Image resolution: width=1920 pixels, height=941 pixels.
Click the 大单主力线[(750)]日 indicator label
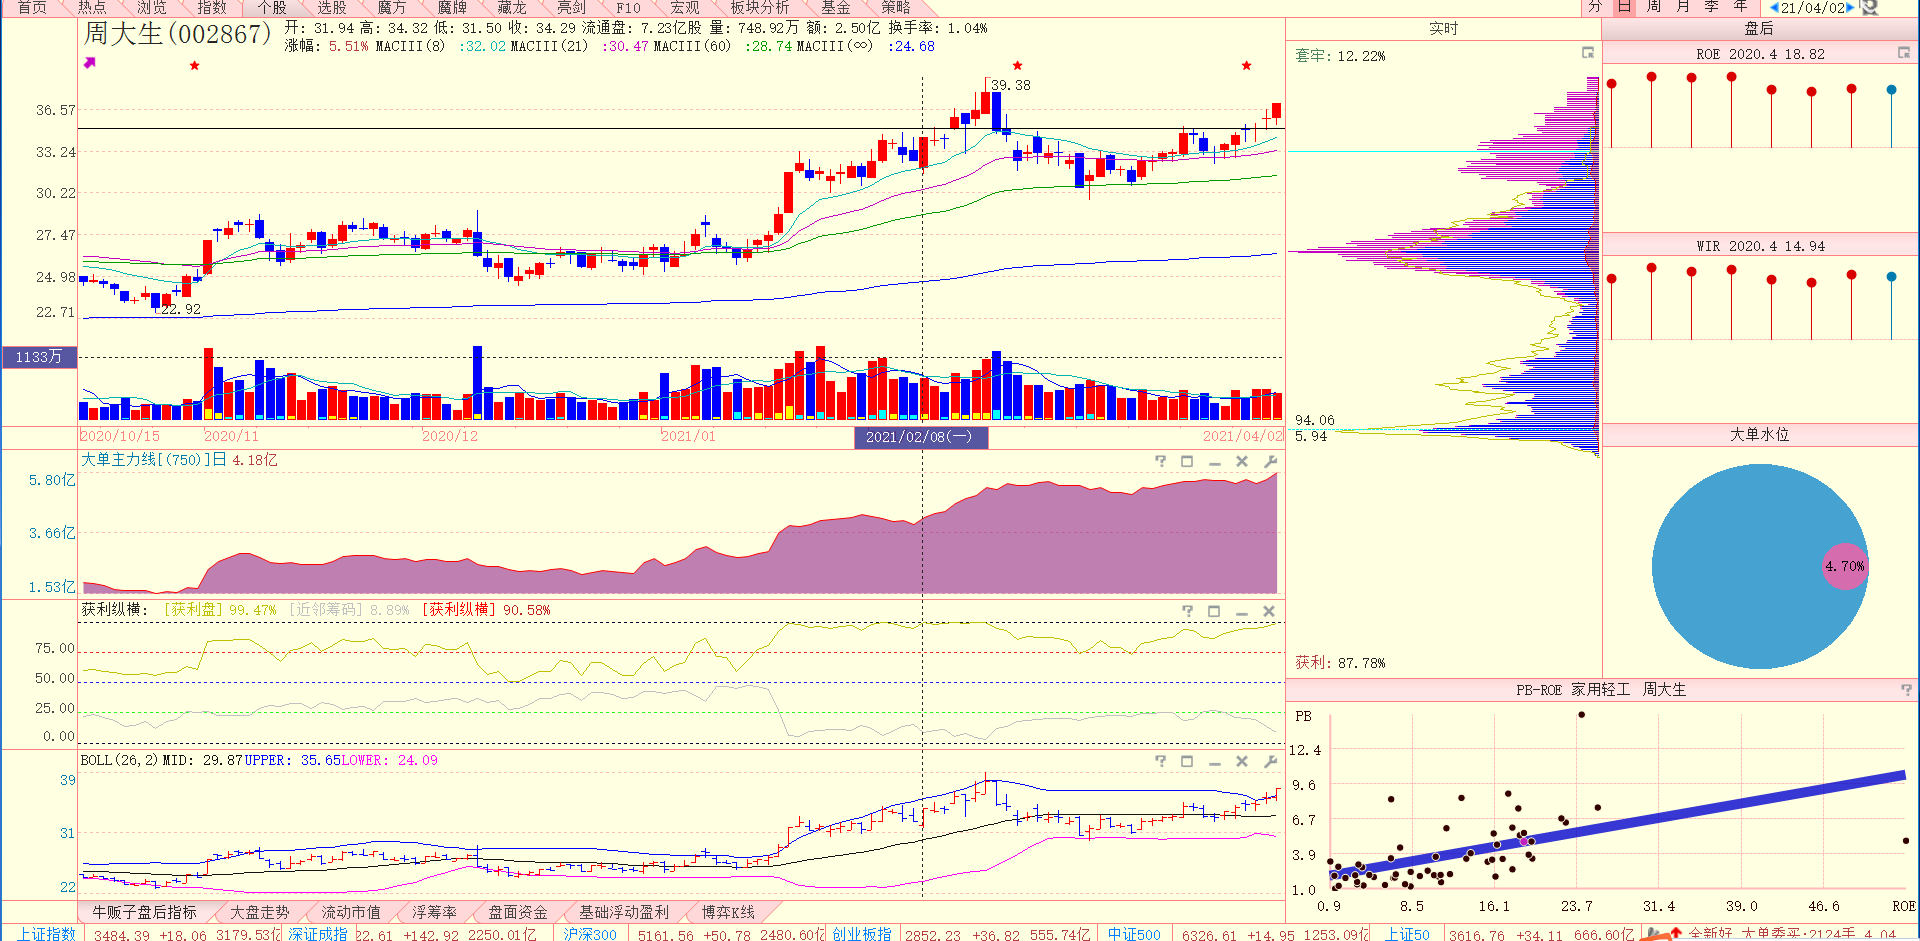click(154, 460)
